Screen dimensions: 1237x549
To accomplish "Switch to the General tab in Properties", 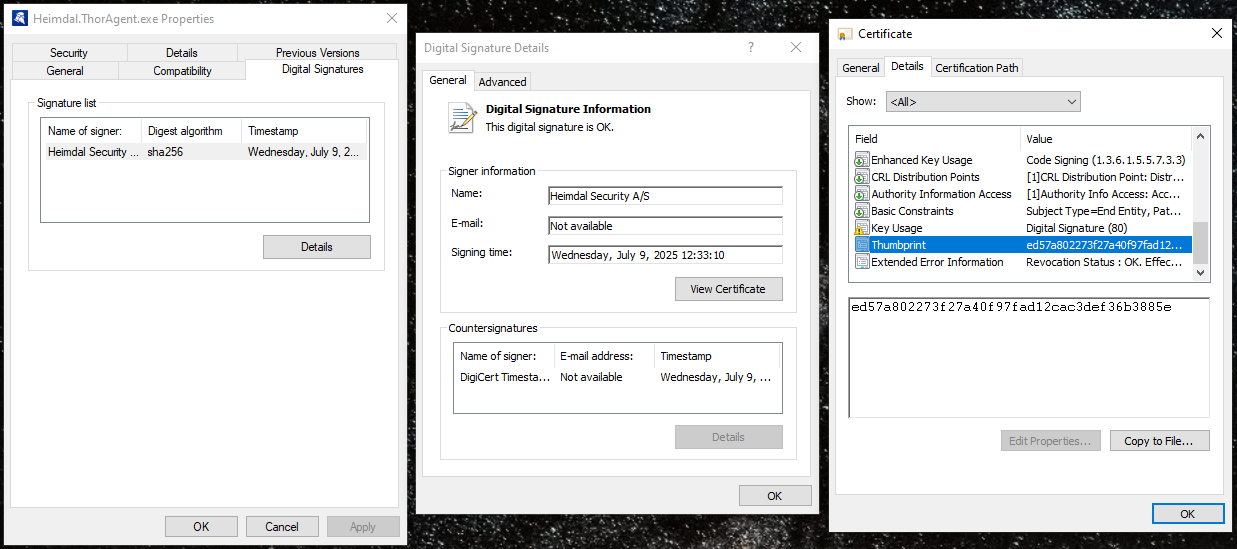I will [x=65, y=71].
